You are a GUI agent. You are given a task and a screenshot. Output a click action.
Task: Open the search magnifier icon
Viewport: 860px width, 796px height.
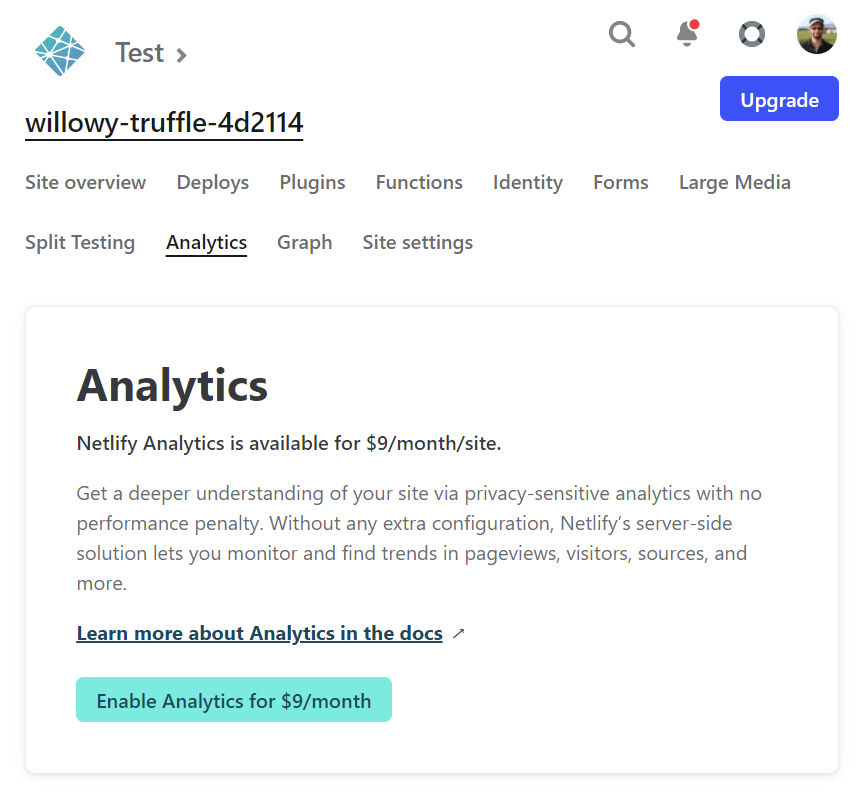(622, 35)
